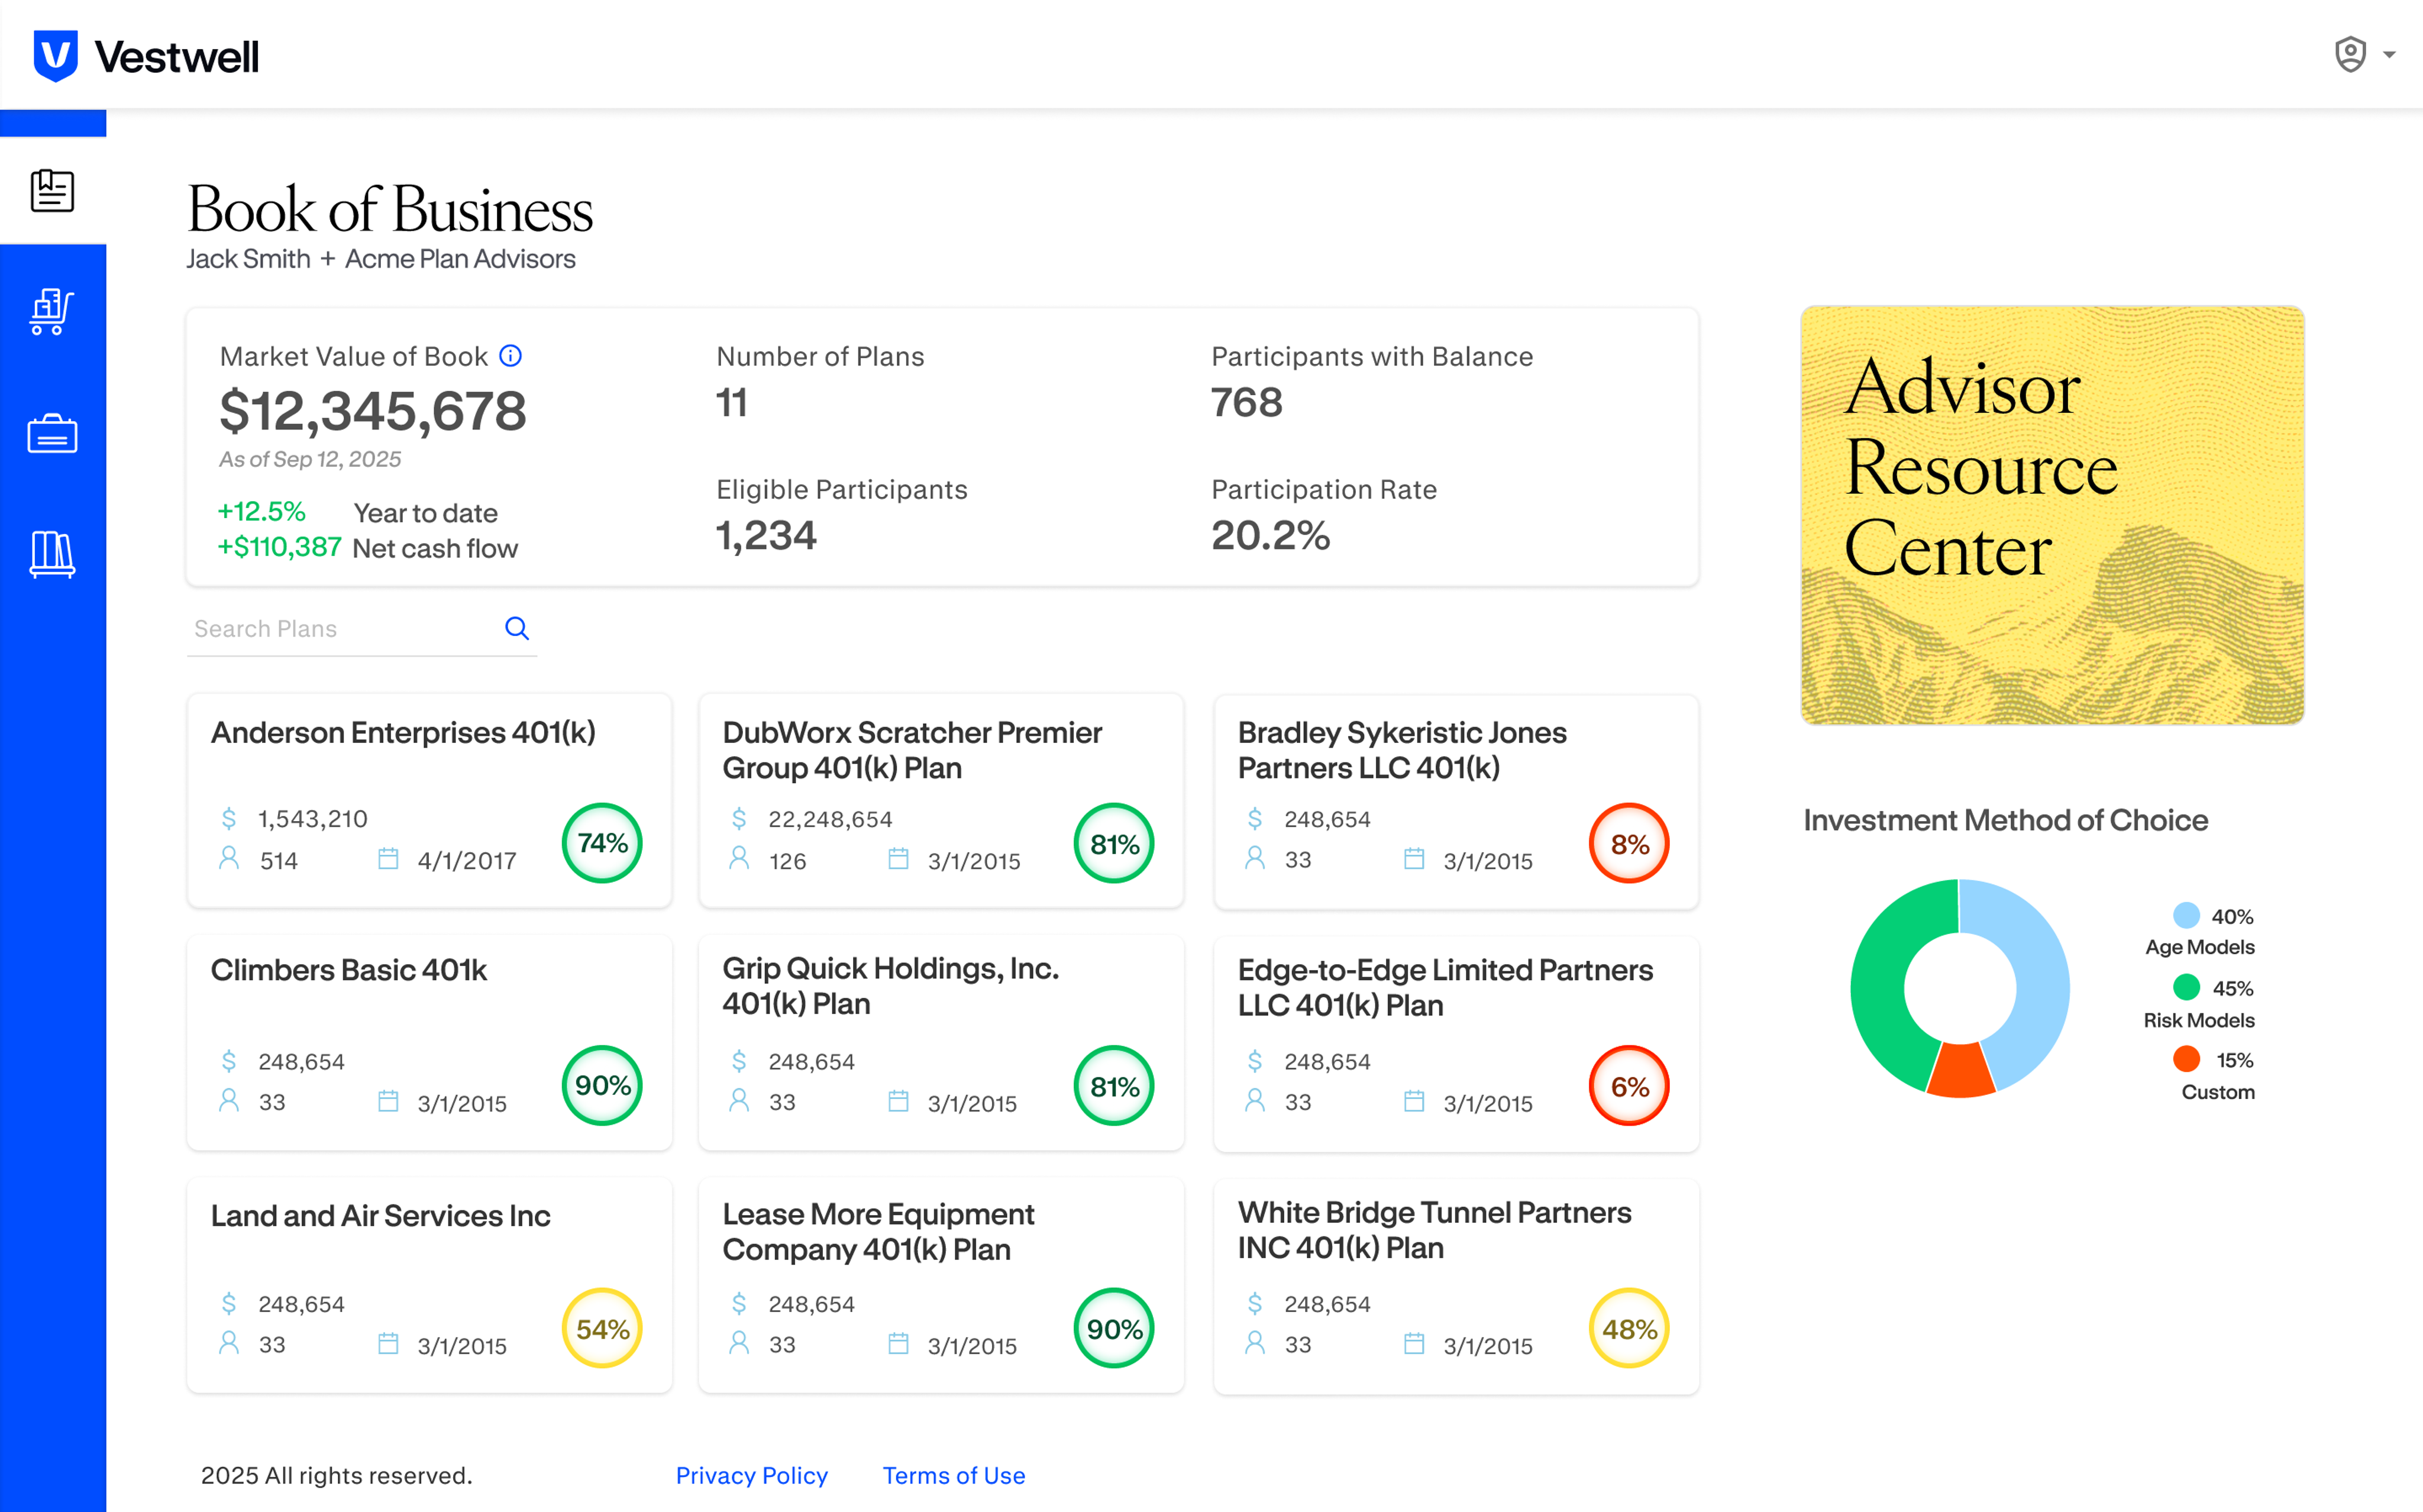Click the search magnifier icon
2423x1512 pixels.
tap(516, 628)
